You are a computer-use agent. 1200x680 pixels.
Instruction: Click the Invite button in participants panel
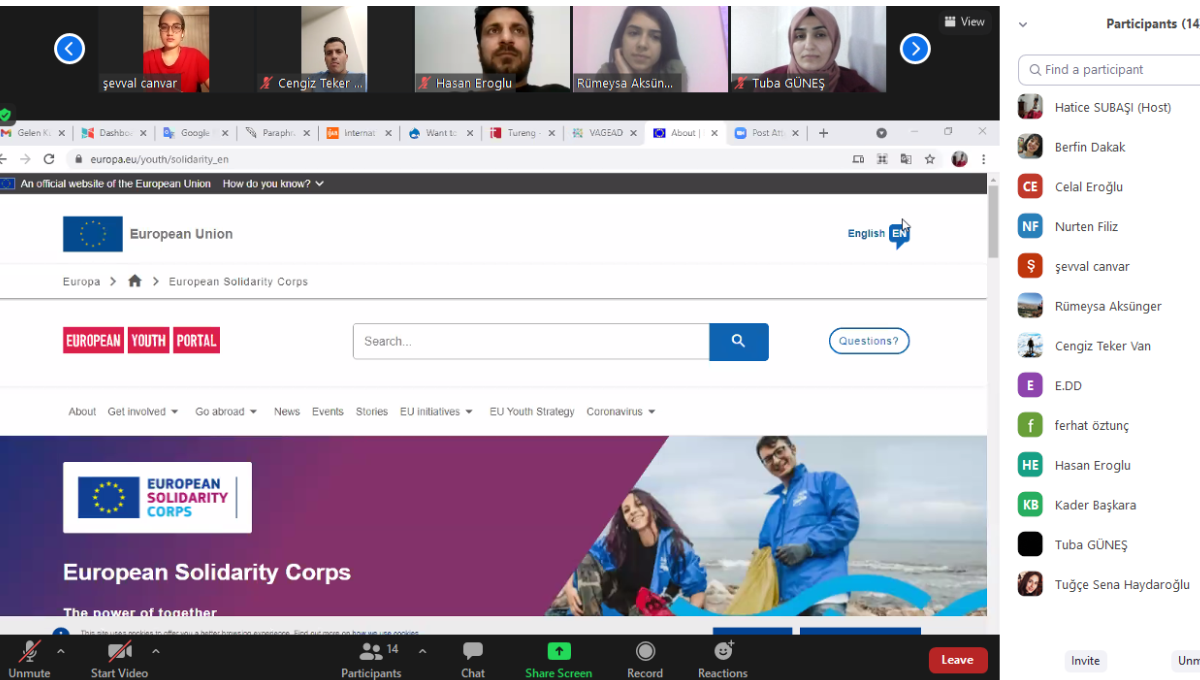coord(1085,660)
